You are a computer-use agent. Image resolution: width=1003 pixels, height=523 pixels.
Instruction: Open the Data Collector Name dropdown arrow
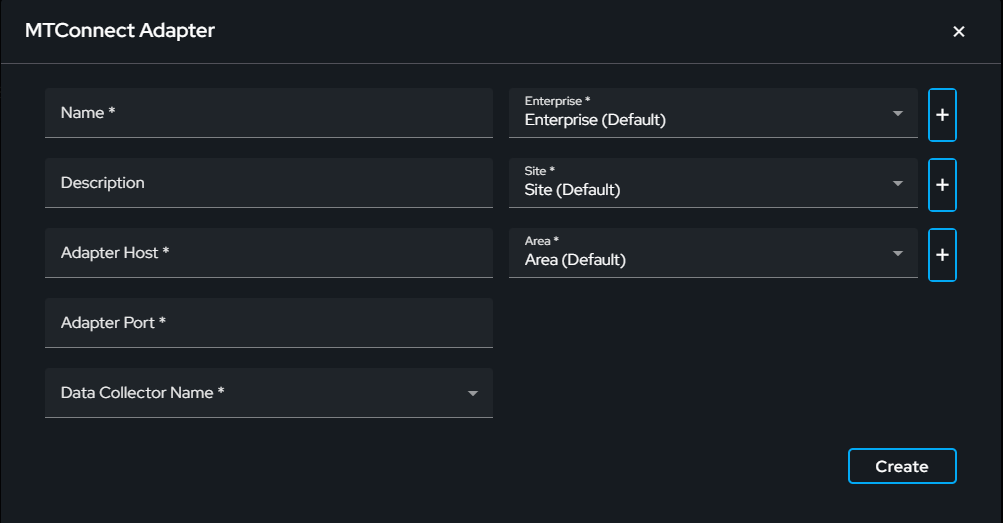473,393
